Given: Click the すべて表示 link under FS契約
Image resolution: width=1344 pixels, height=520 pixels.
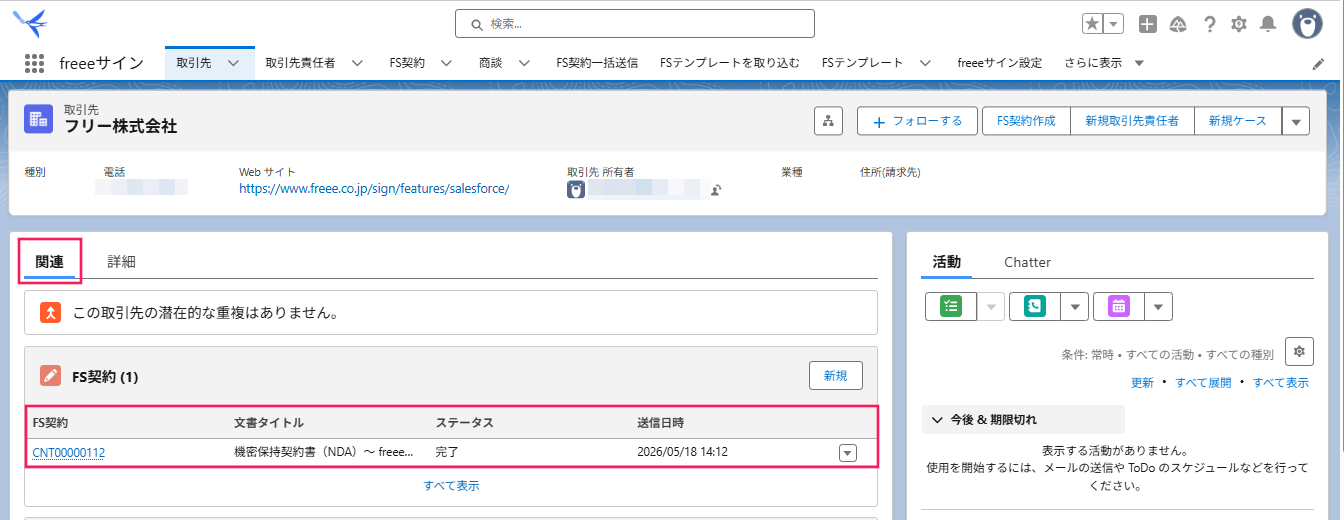Looking at the screenshot, I should coord(451,486).
